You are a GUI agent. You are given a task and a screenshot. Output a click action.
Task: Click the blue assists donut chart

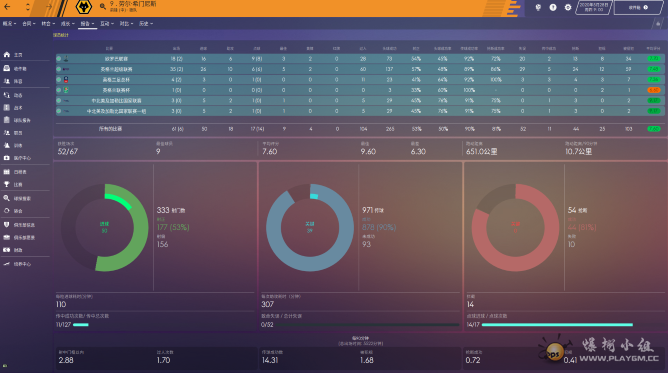coord(310,227)
